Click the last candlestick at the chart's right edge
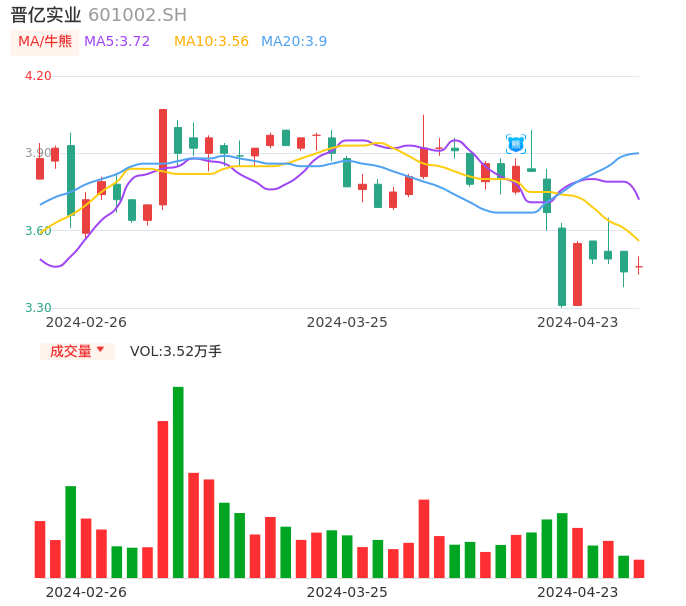The image size is (686, 606). (x=638, y=267)
